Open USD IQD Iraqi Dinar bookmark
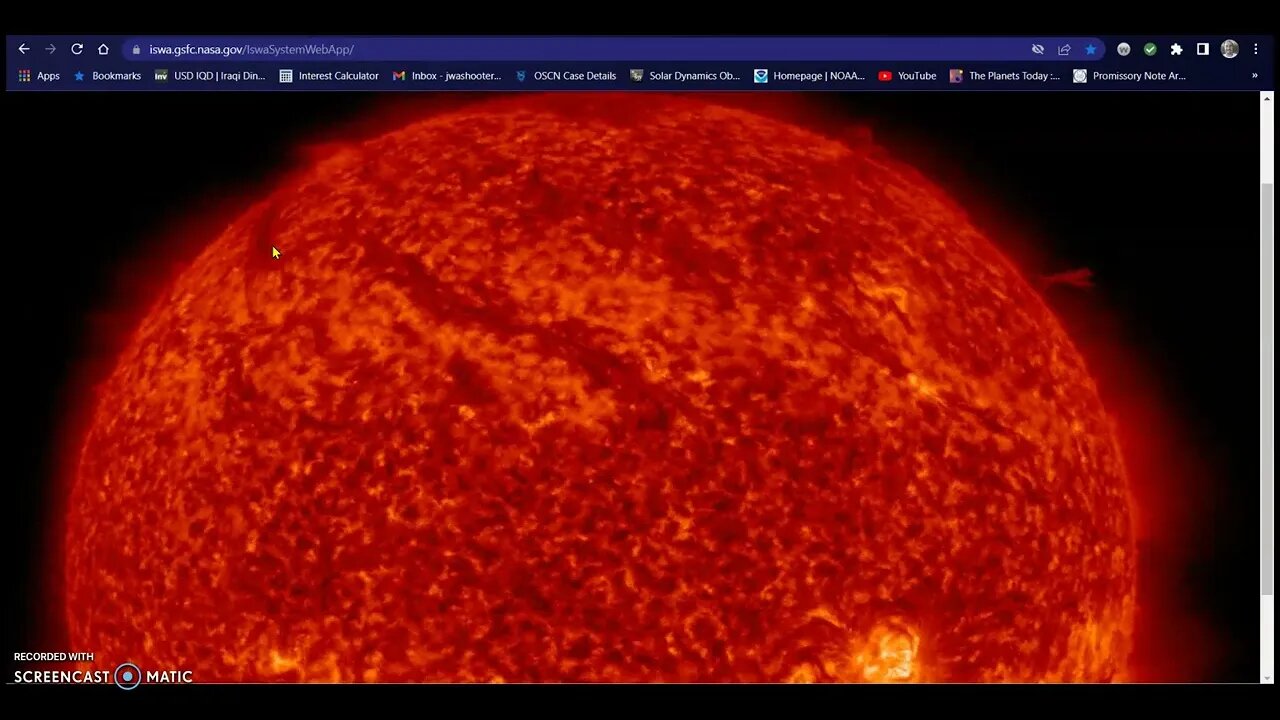 tap(210, 76)
